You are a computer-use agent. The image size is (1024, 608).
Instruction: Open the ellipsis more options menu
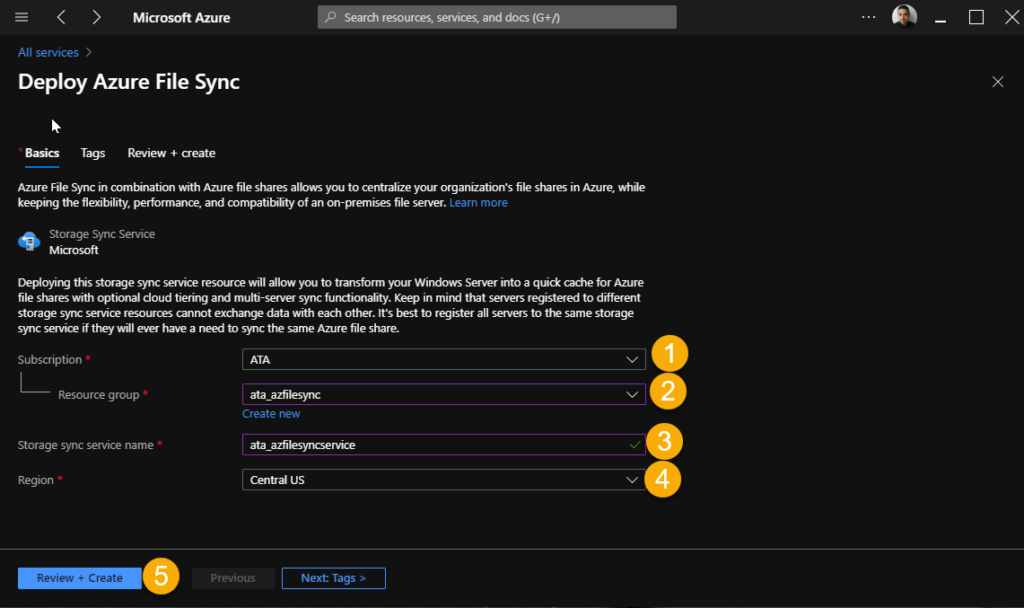point(867,16)
